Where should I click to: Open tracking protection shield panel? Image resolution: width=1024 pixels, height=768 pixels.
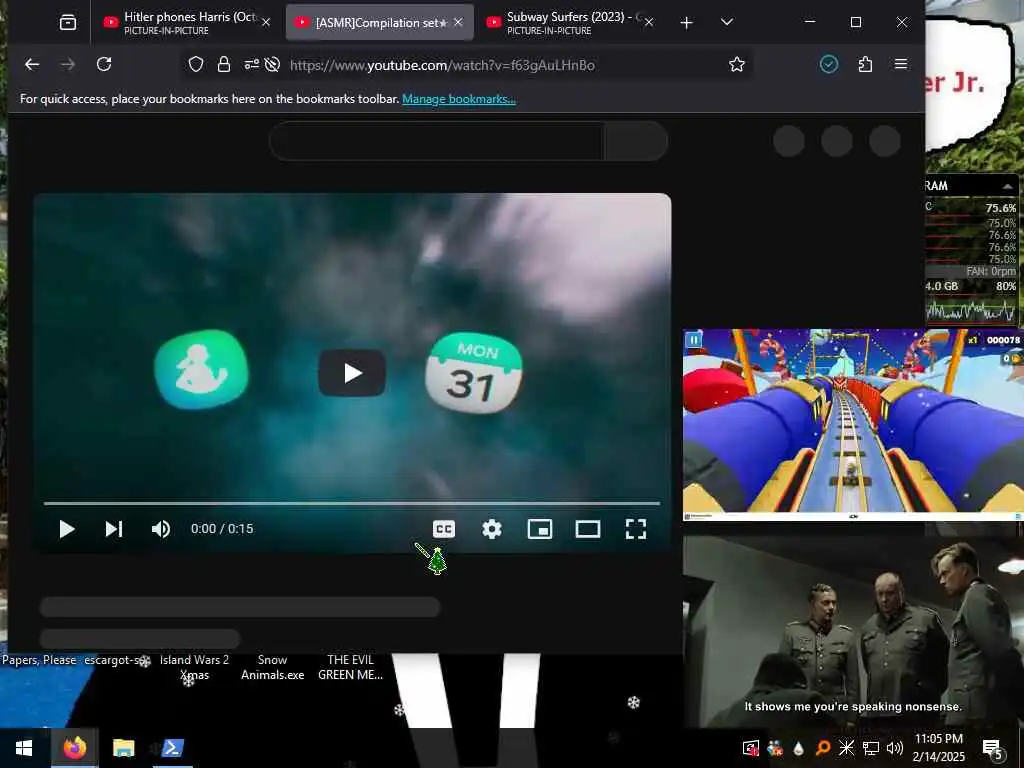point(196,64)
